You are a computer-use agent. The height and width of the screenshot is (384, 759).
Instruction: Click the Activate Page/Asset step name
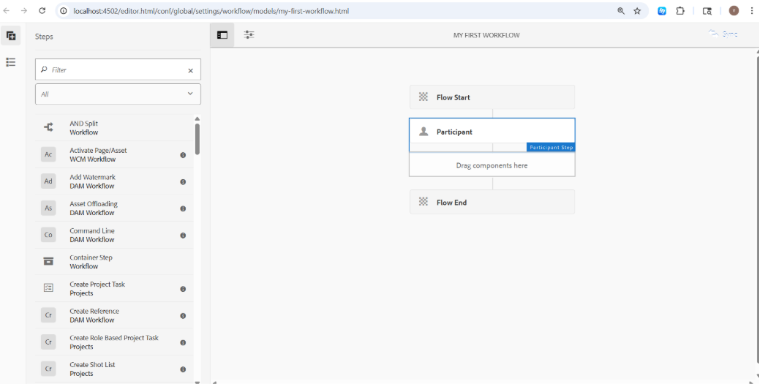(98, 151)
